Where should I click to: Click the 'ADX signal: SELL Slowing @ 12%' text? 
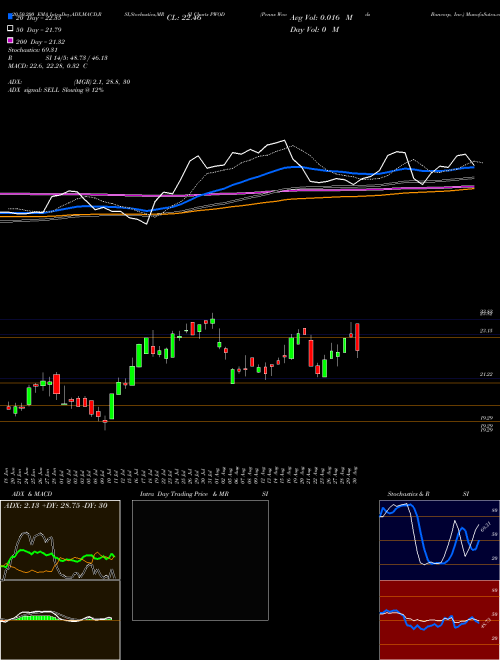click(x=56, y=90)
